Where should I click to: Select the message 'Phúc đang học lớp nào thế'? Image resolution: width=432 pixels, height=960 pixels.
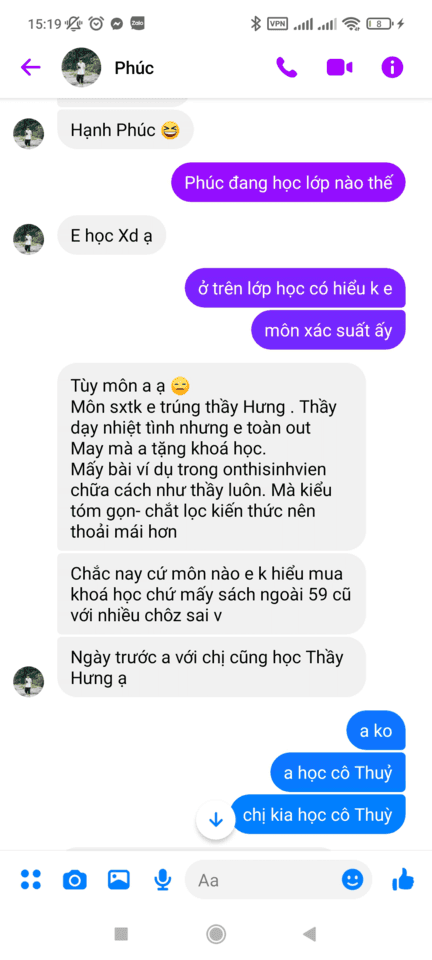(288, 182)
